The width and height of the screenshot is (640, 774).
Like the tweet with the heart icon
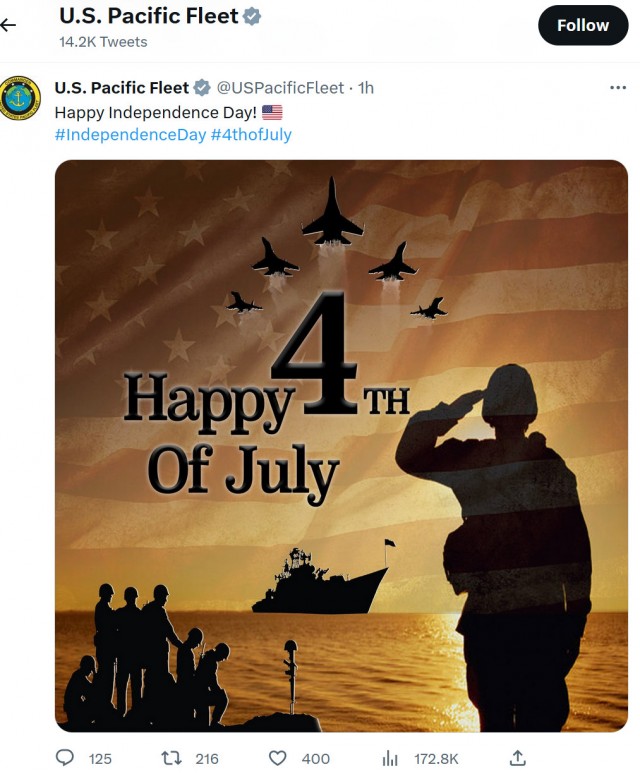[277, 758]
